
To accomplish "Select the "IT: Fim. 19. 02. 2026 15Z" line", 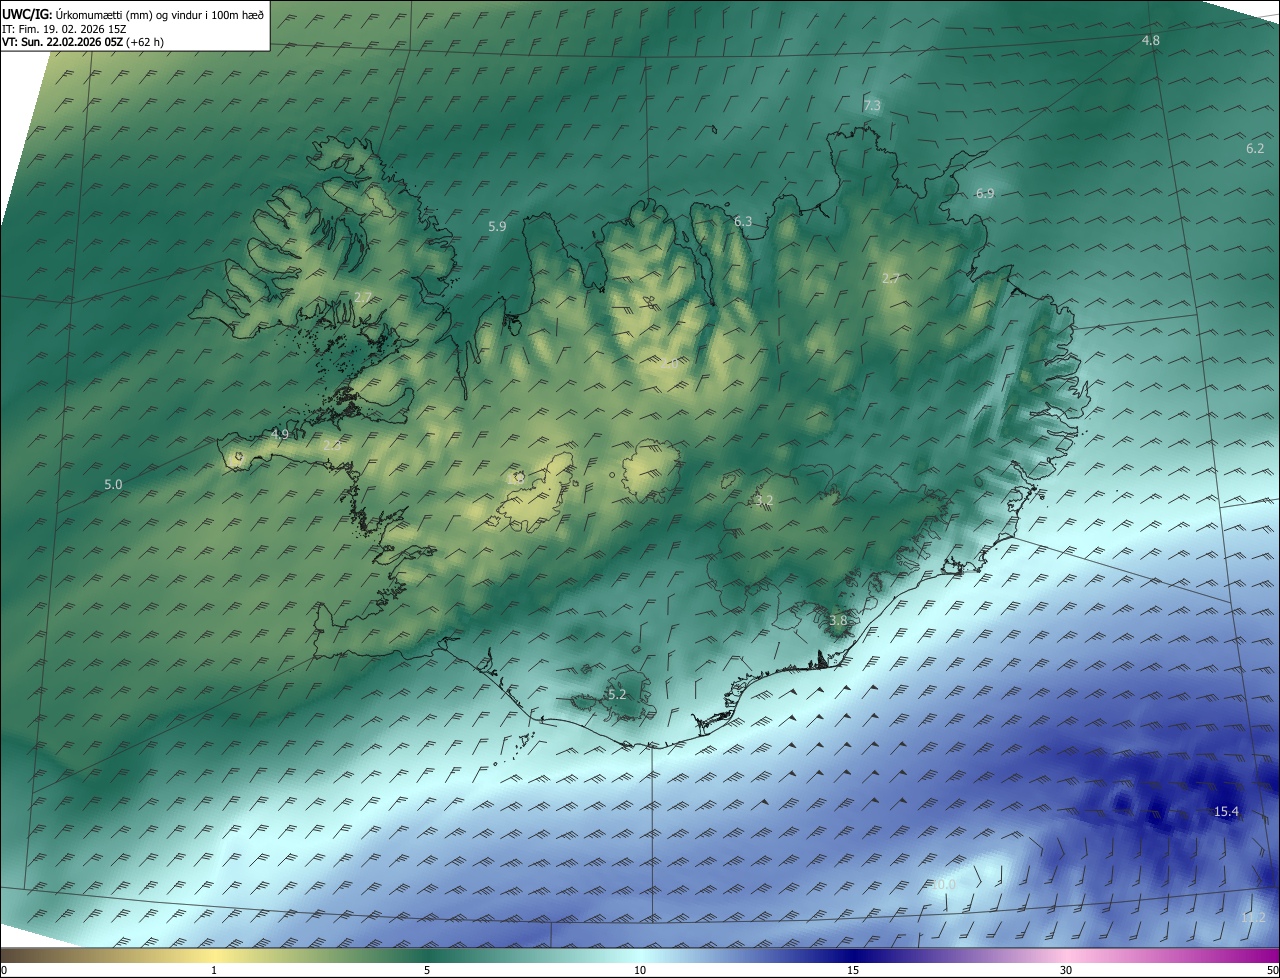I will [x=63, y=28].
